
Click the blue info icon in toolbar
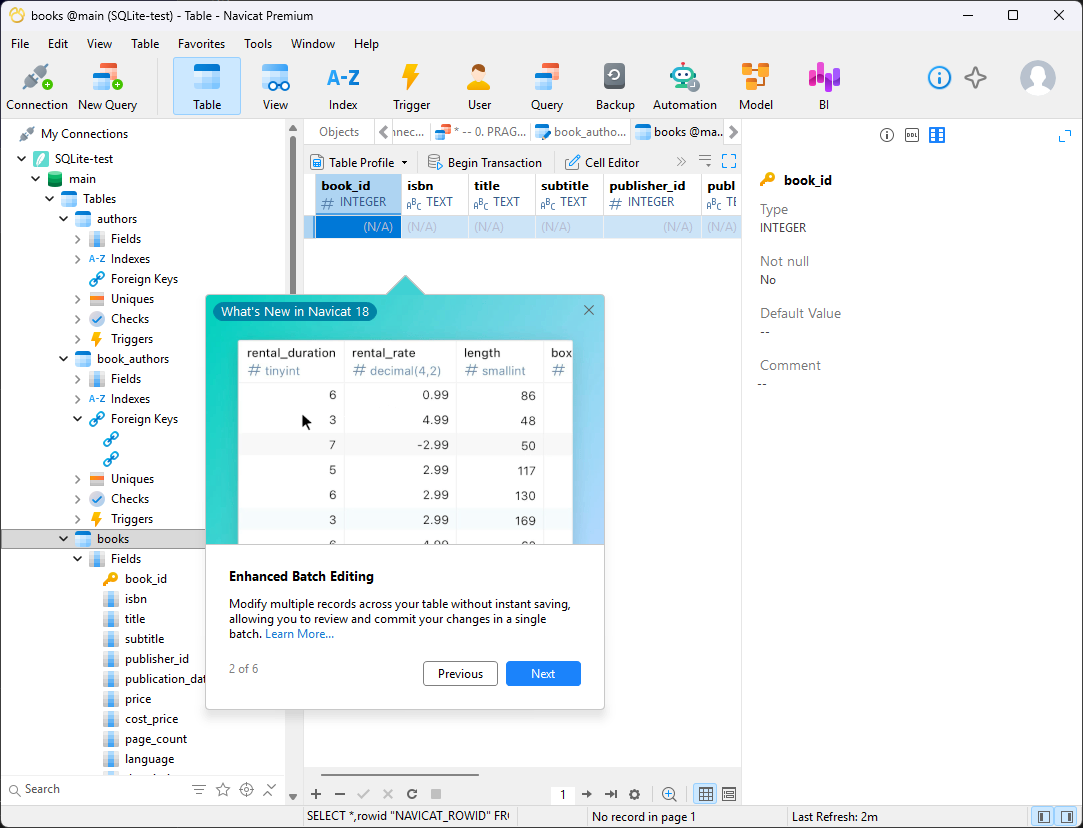pyautogui.click(x=939, y=77)
